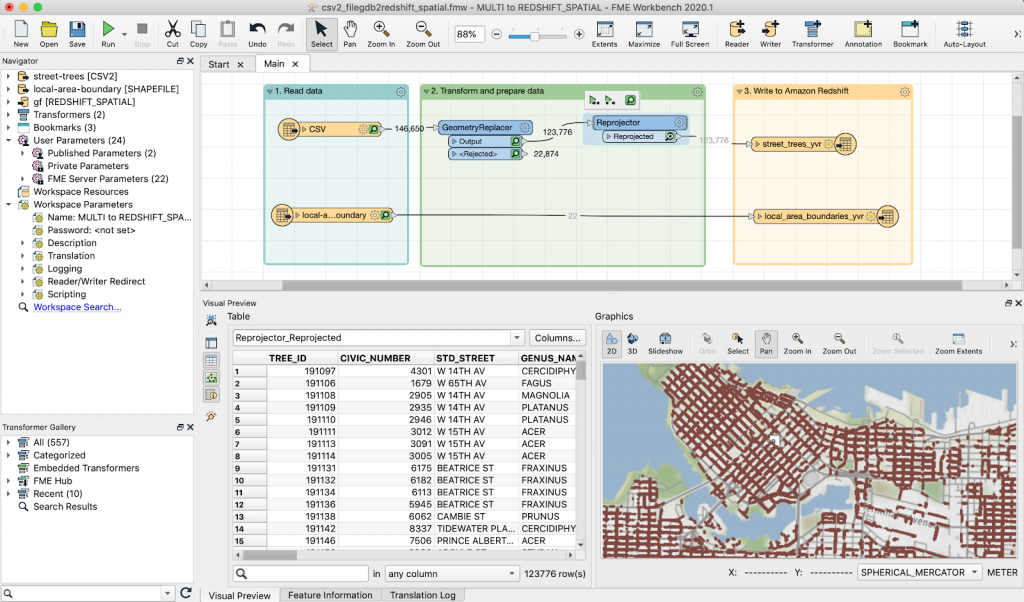Click Zoom Out in the main toolbar

tap(423, 34)
